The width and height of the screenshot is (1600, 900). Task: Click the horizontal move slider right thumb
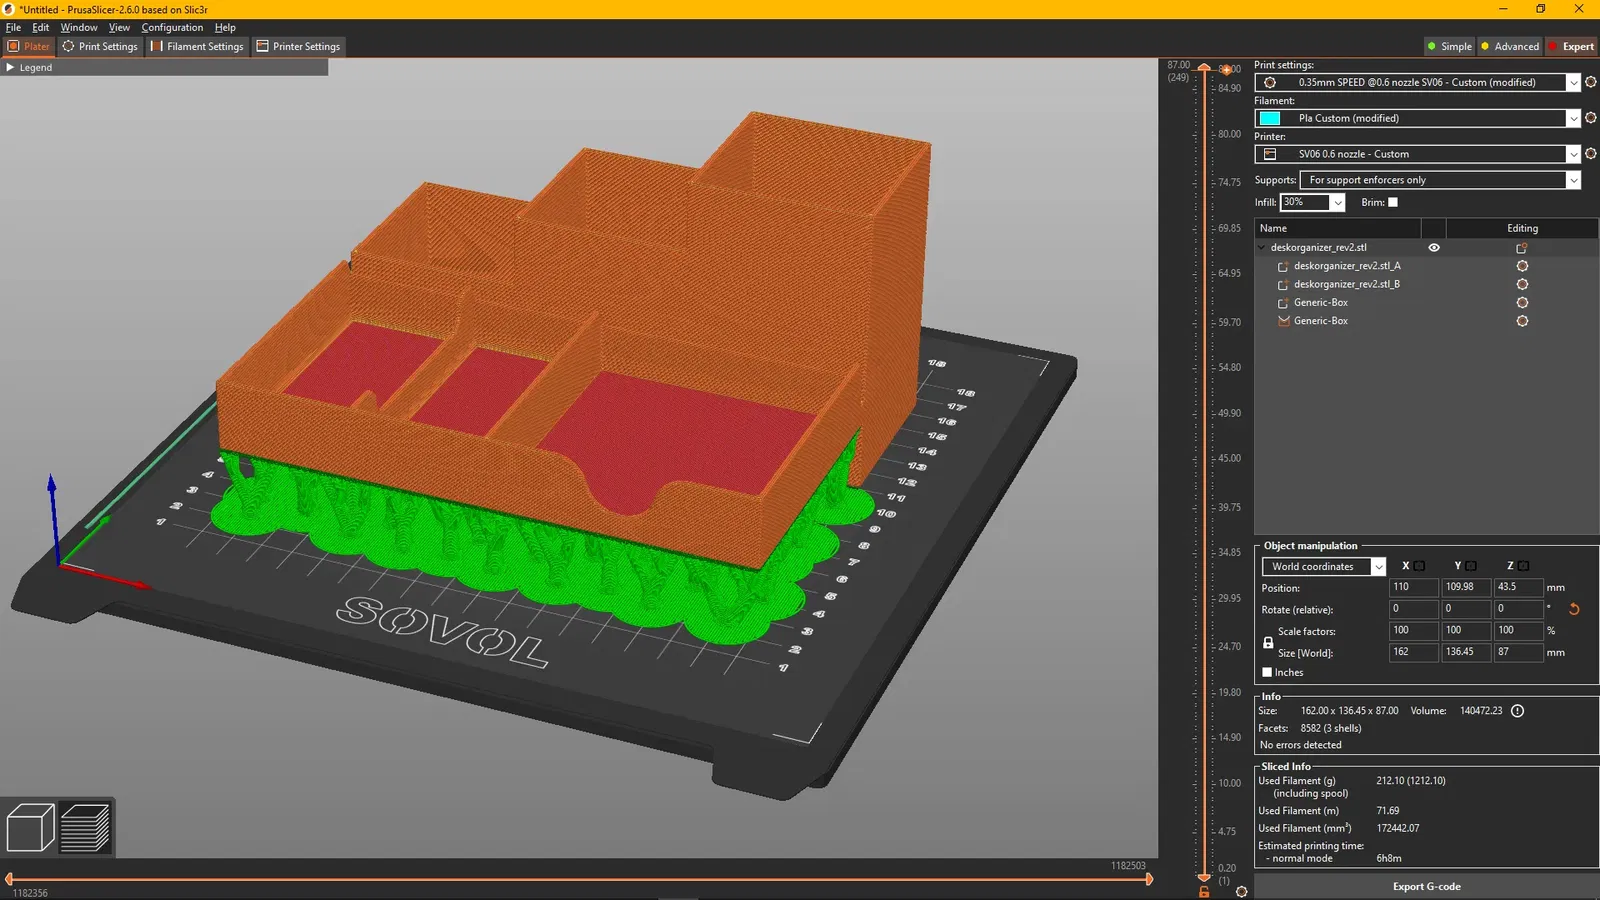tap(1149, 880)
